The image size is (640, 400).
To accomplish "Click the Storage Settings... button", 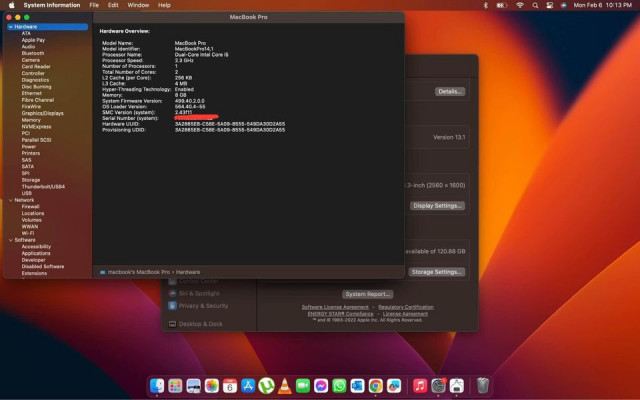I will click(x=437, y=272).
